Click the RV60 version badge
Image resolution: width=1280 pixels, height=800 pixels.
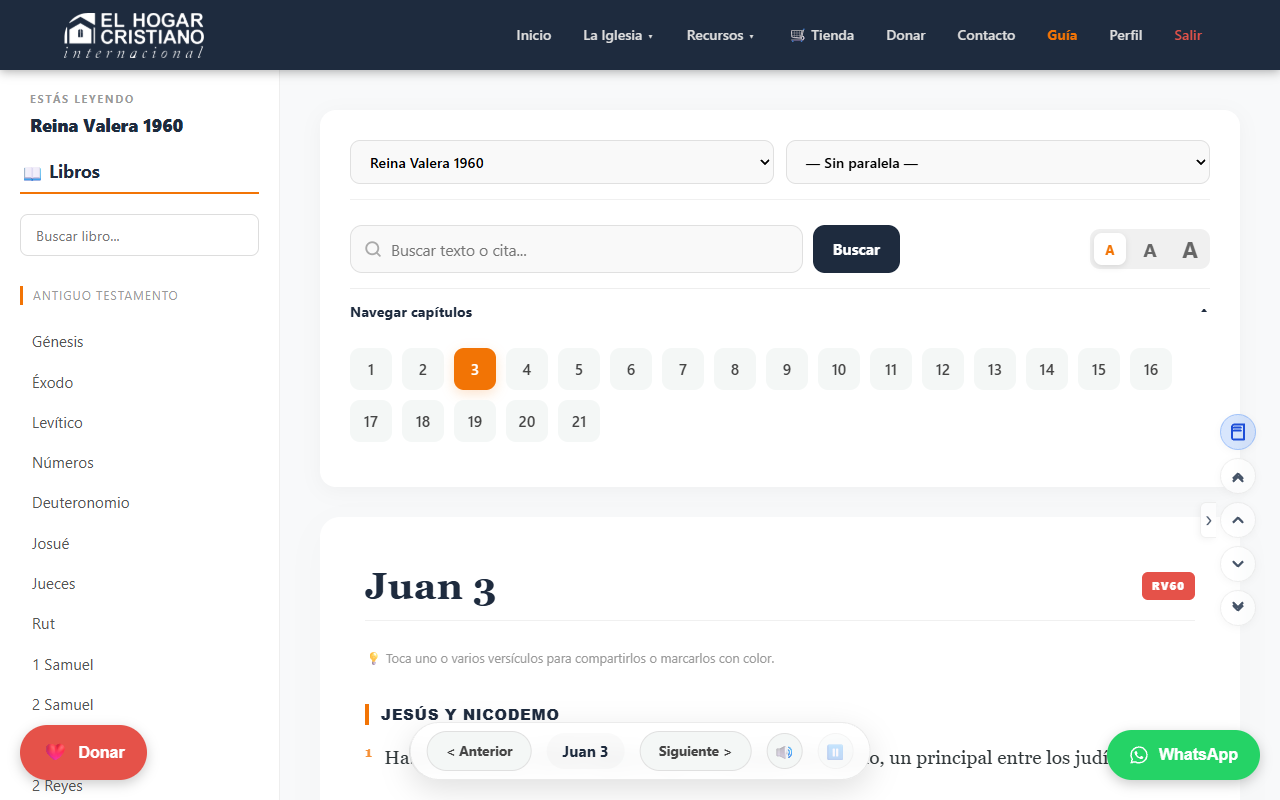point(1168,586)
